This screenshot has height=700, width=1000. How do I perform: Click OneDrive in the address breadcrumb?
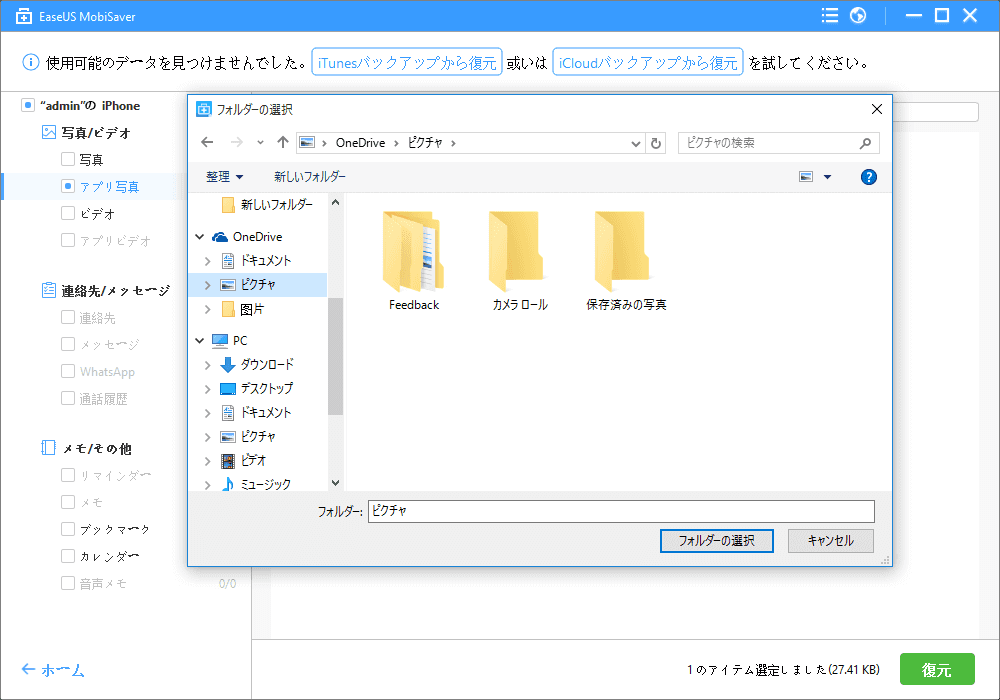click(360, 143)
